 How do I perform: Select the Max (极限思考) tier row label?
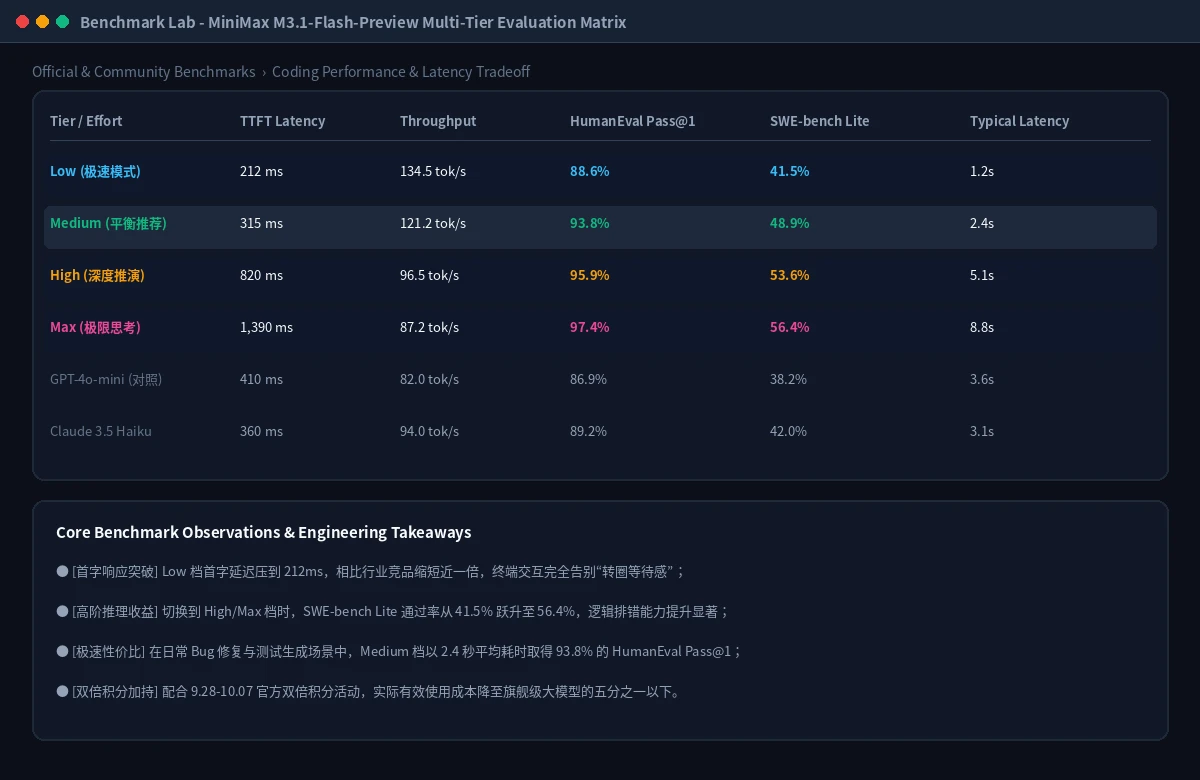point(95,327)
